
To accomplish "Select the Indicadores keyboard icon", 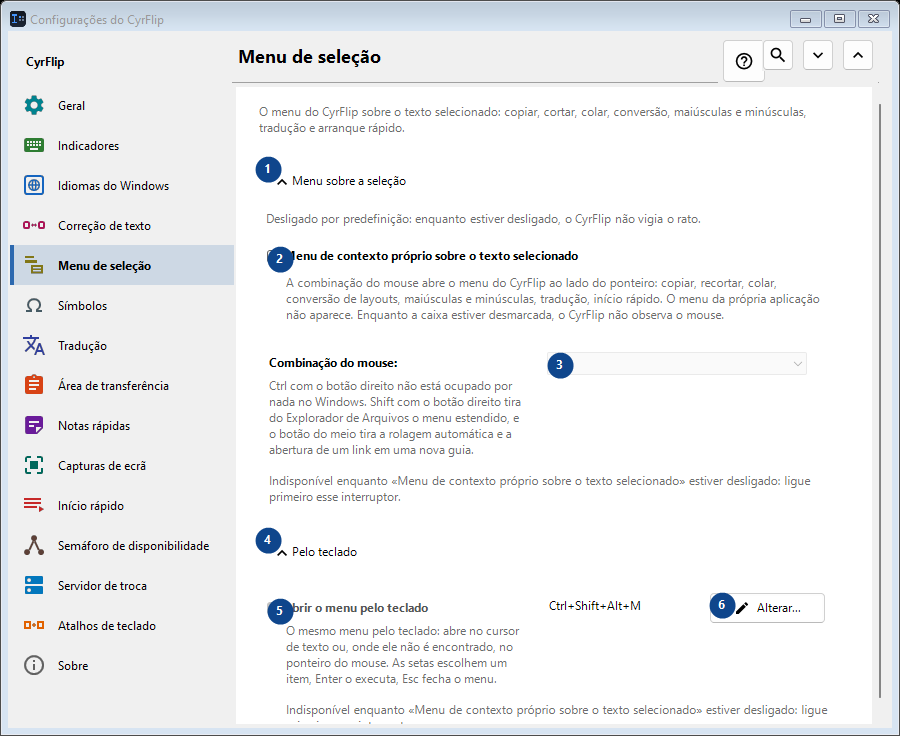I will click(34, 145).
